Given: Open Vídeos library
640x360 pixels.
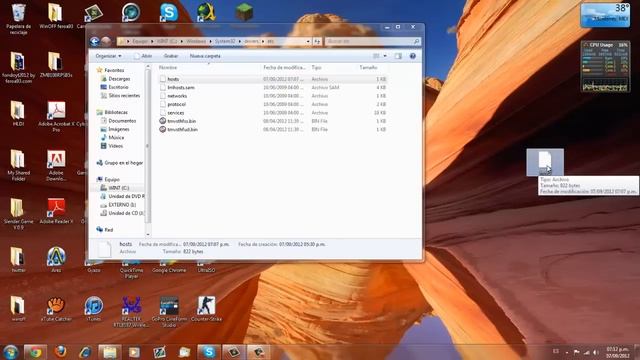Looking at the screenshot, I should (115, 146).
